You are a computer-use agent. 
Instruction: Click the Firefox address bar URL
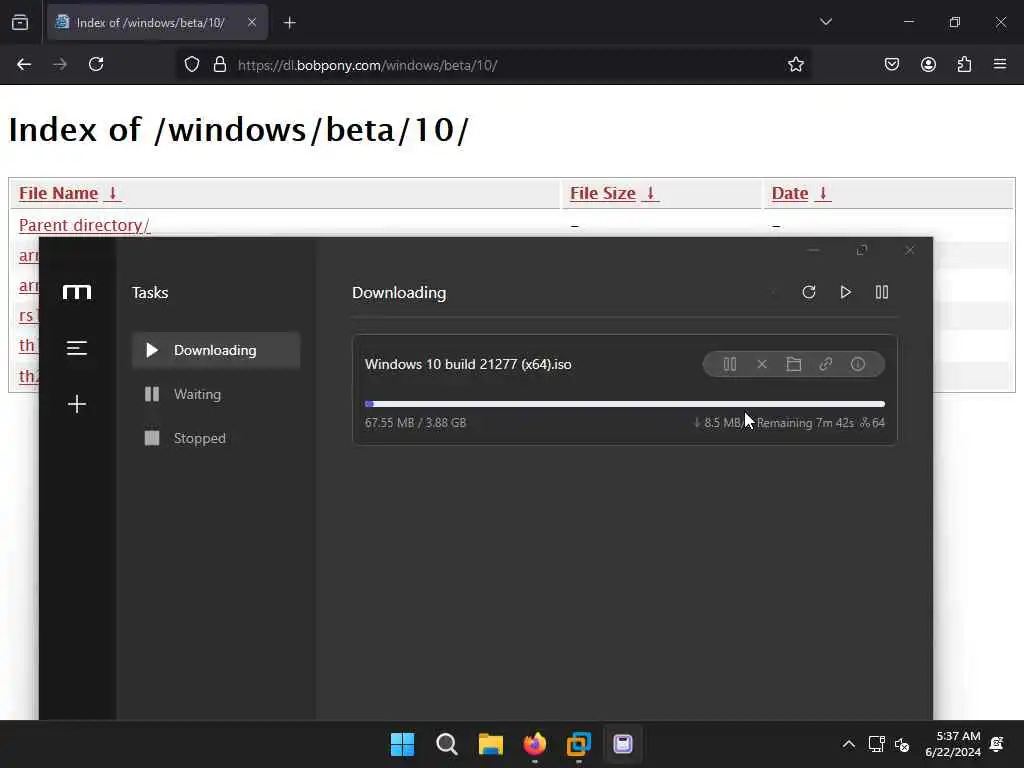pyautogui.click(x=367, y=65)
